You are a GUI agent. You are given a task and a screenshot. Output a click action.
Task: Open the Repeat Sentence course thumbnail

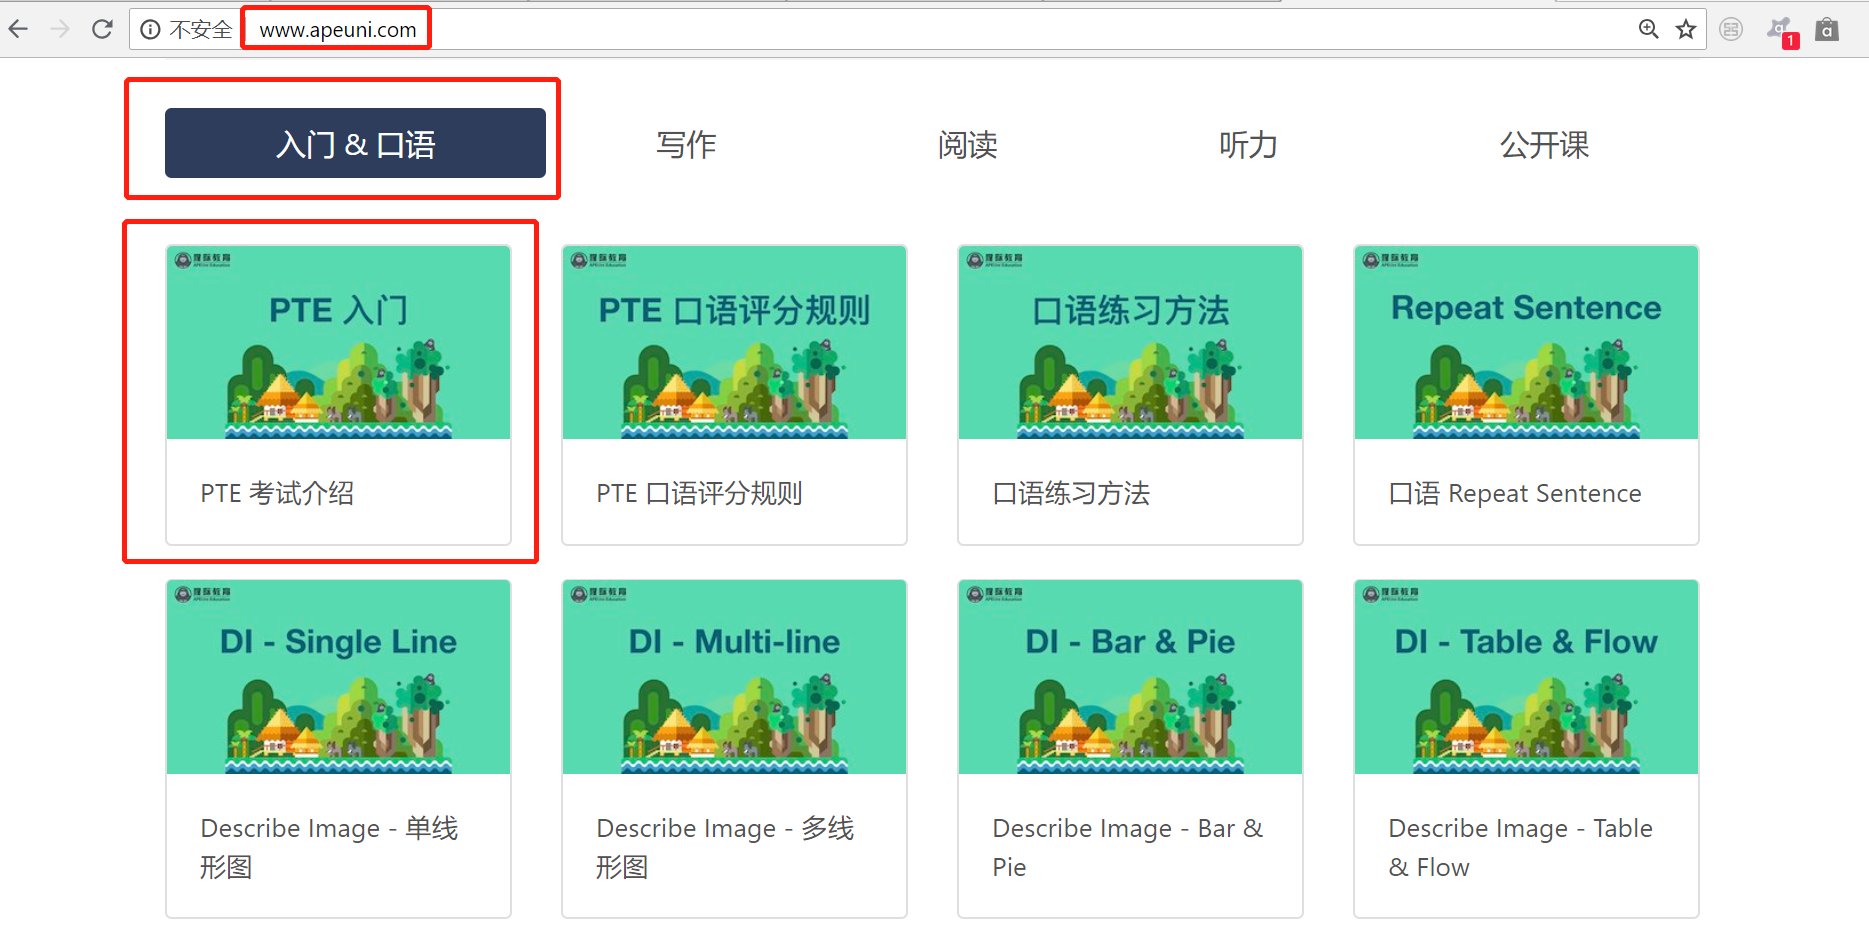tap(1526, 342)
